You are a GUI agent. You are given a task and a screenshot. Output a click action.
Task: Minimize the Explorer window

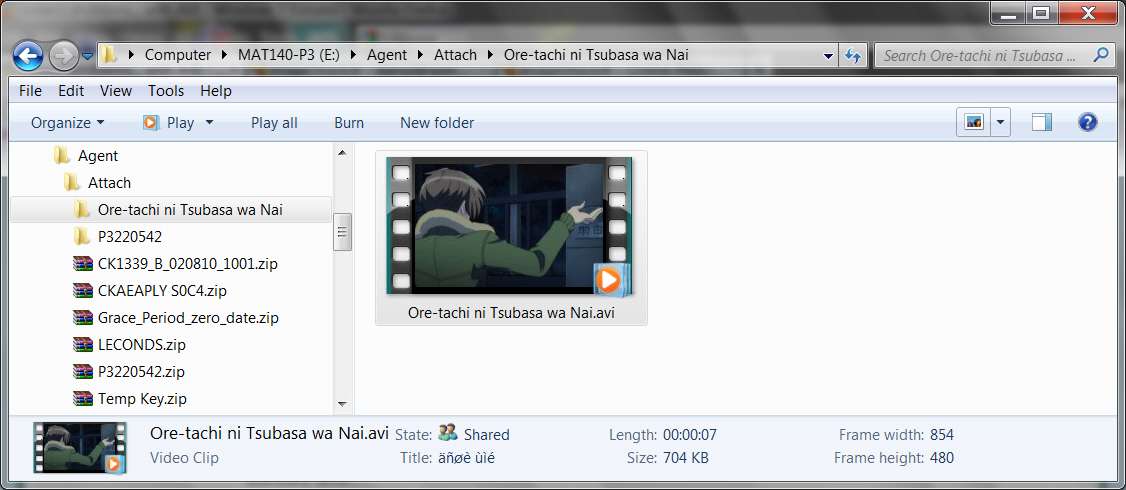(1009, 13)
